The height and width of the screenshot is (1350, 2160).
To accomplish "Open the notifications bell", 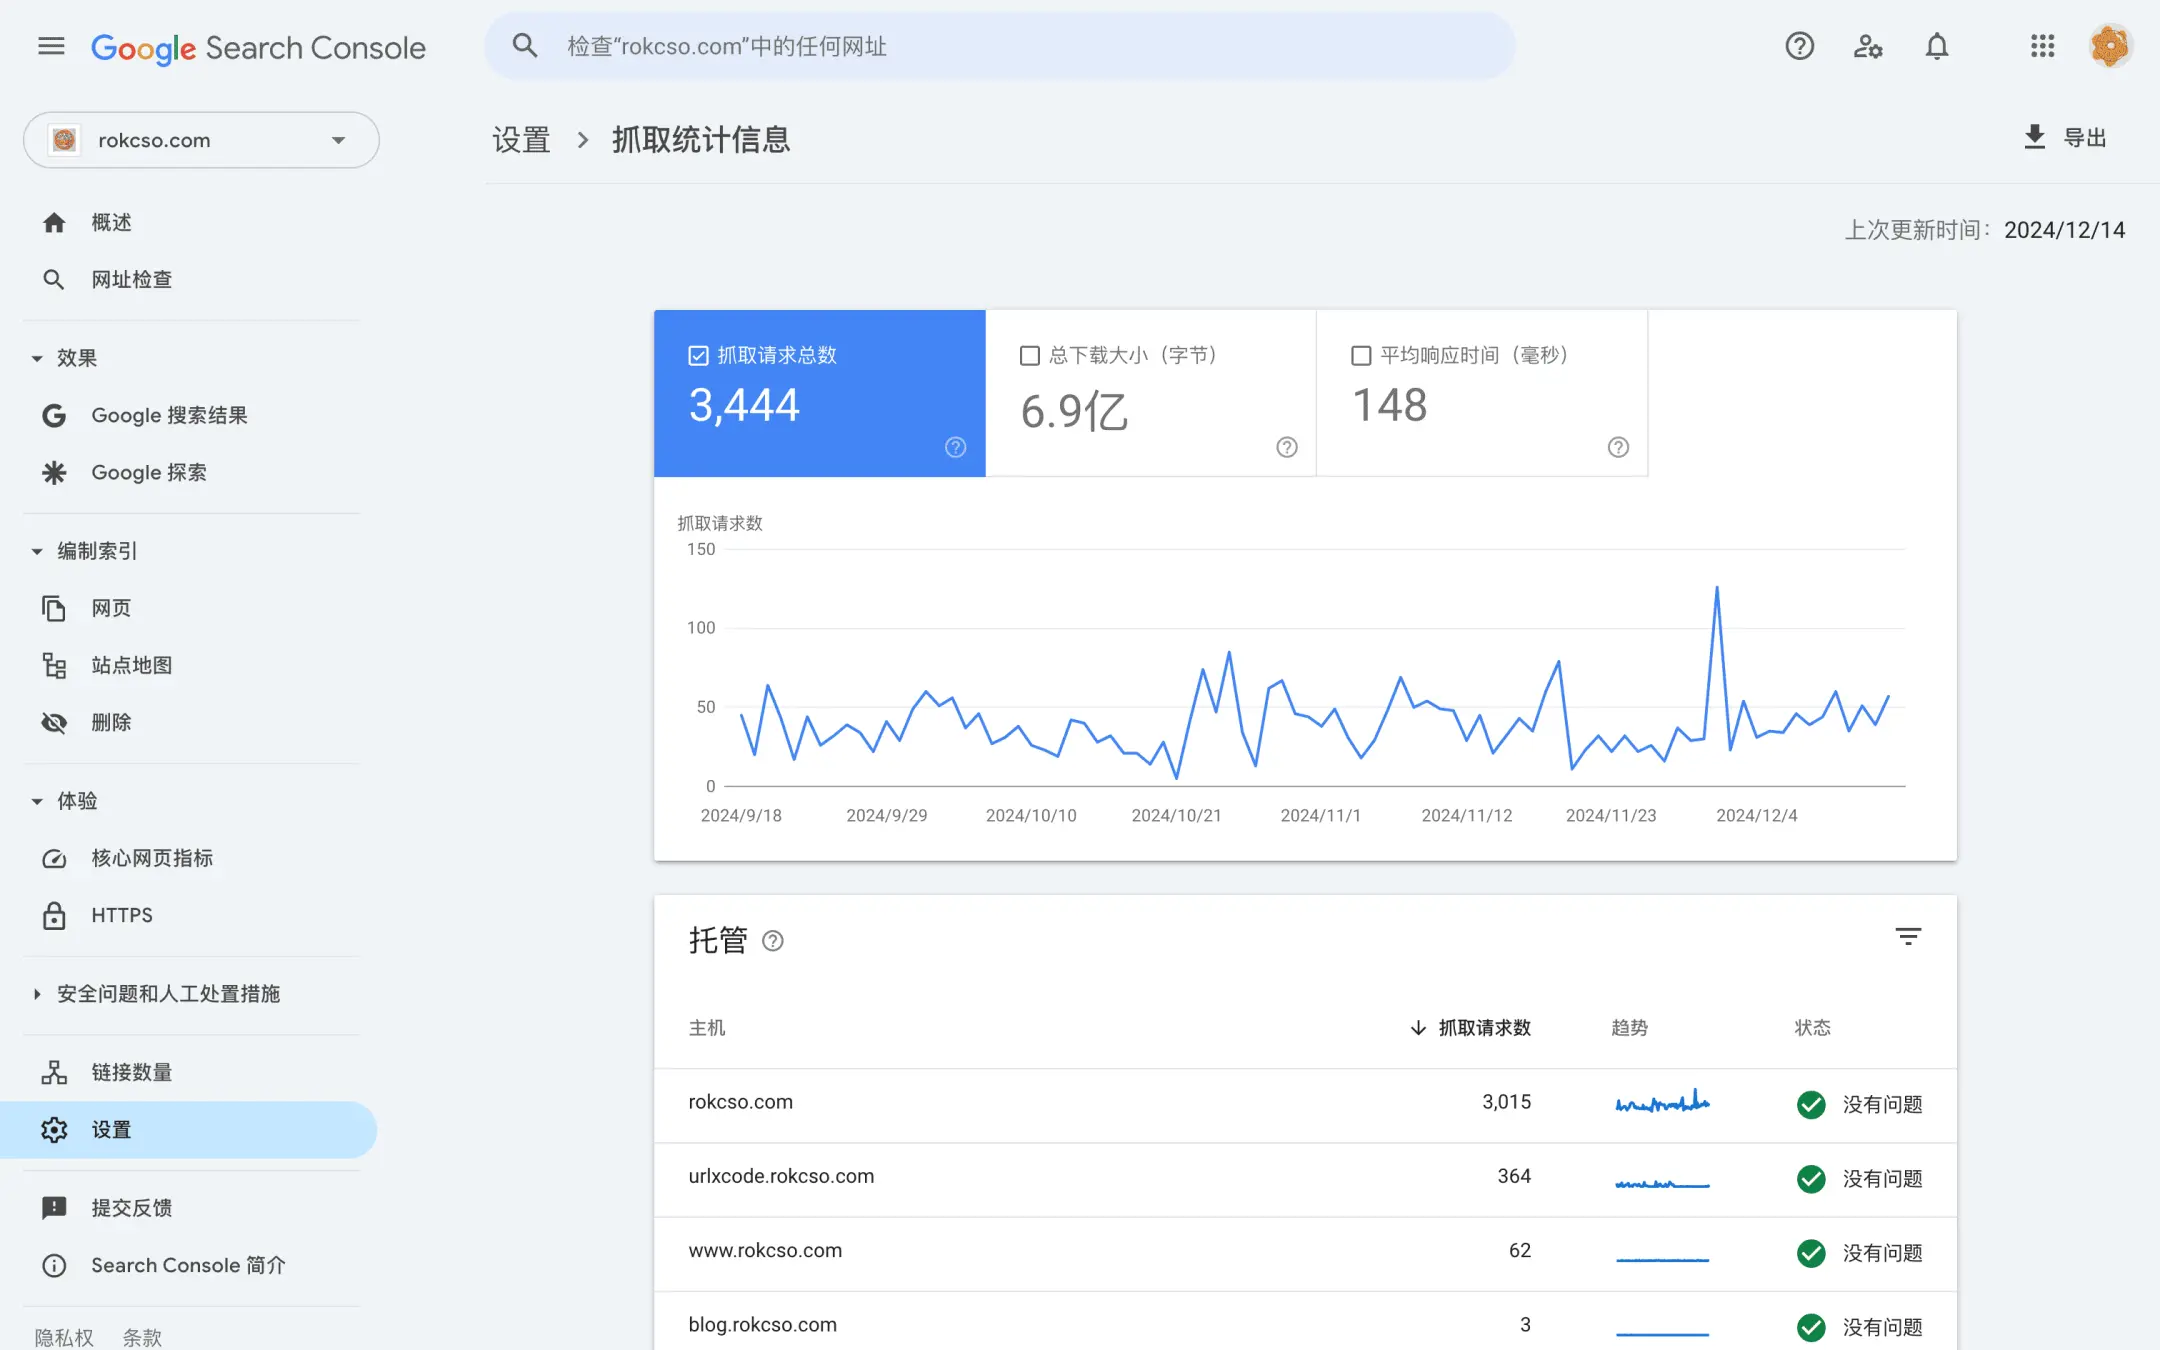I will click(x=1937, y=46).
